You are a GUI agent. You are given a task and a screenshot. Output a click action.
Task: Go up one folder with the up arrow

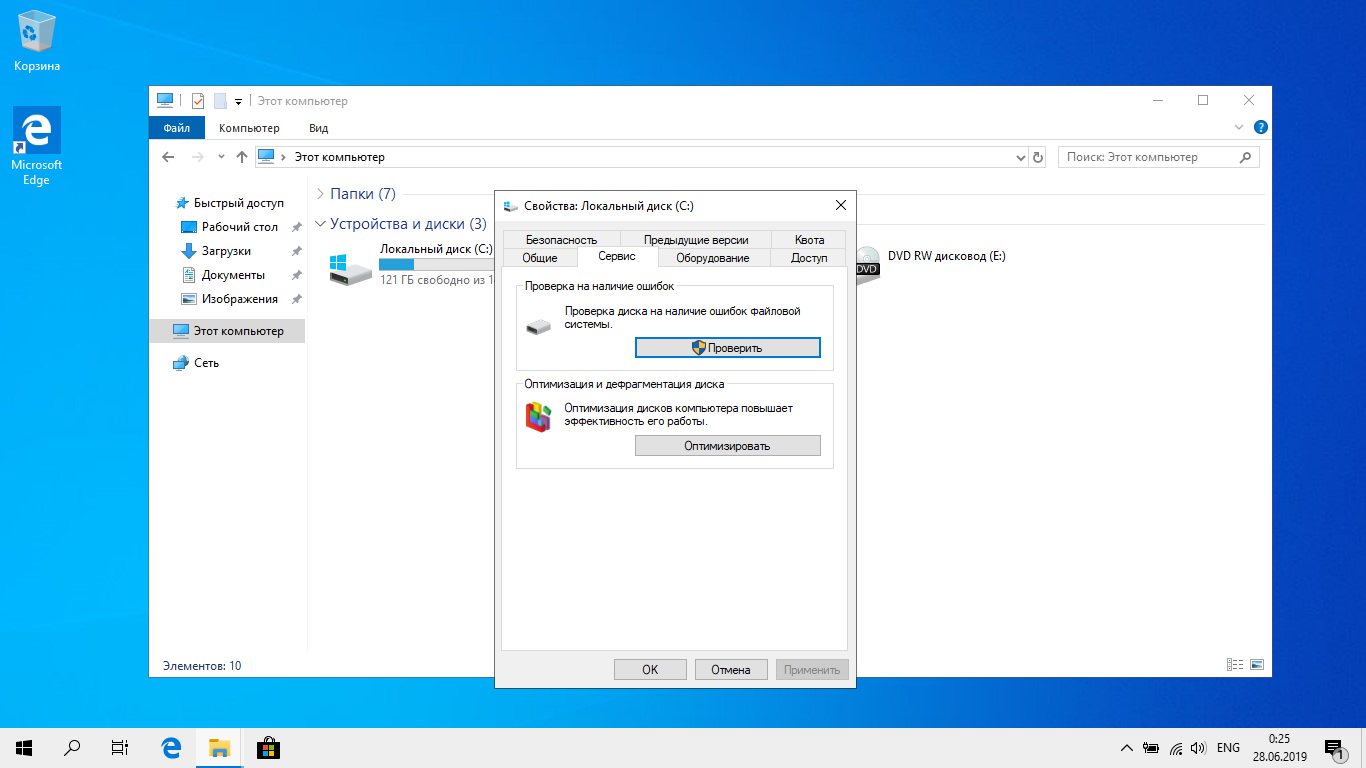(x=241, y=157)
